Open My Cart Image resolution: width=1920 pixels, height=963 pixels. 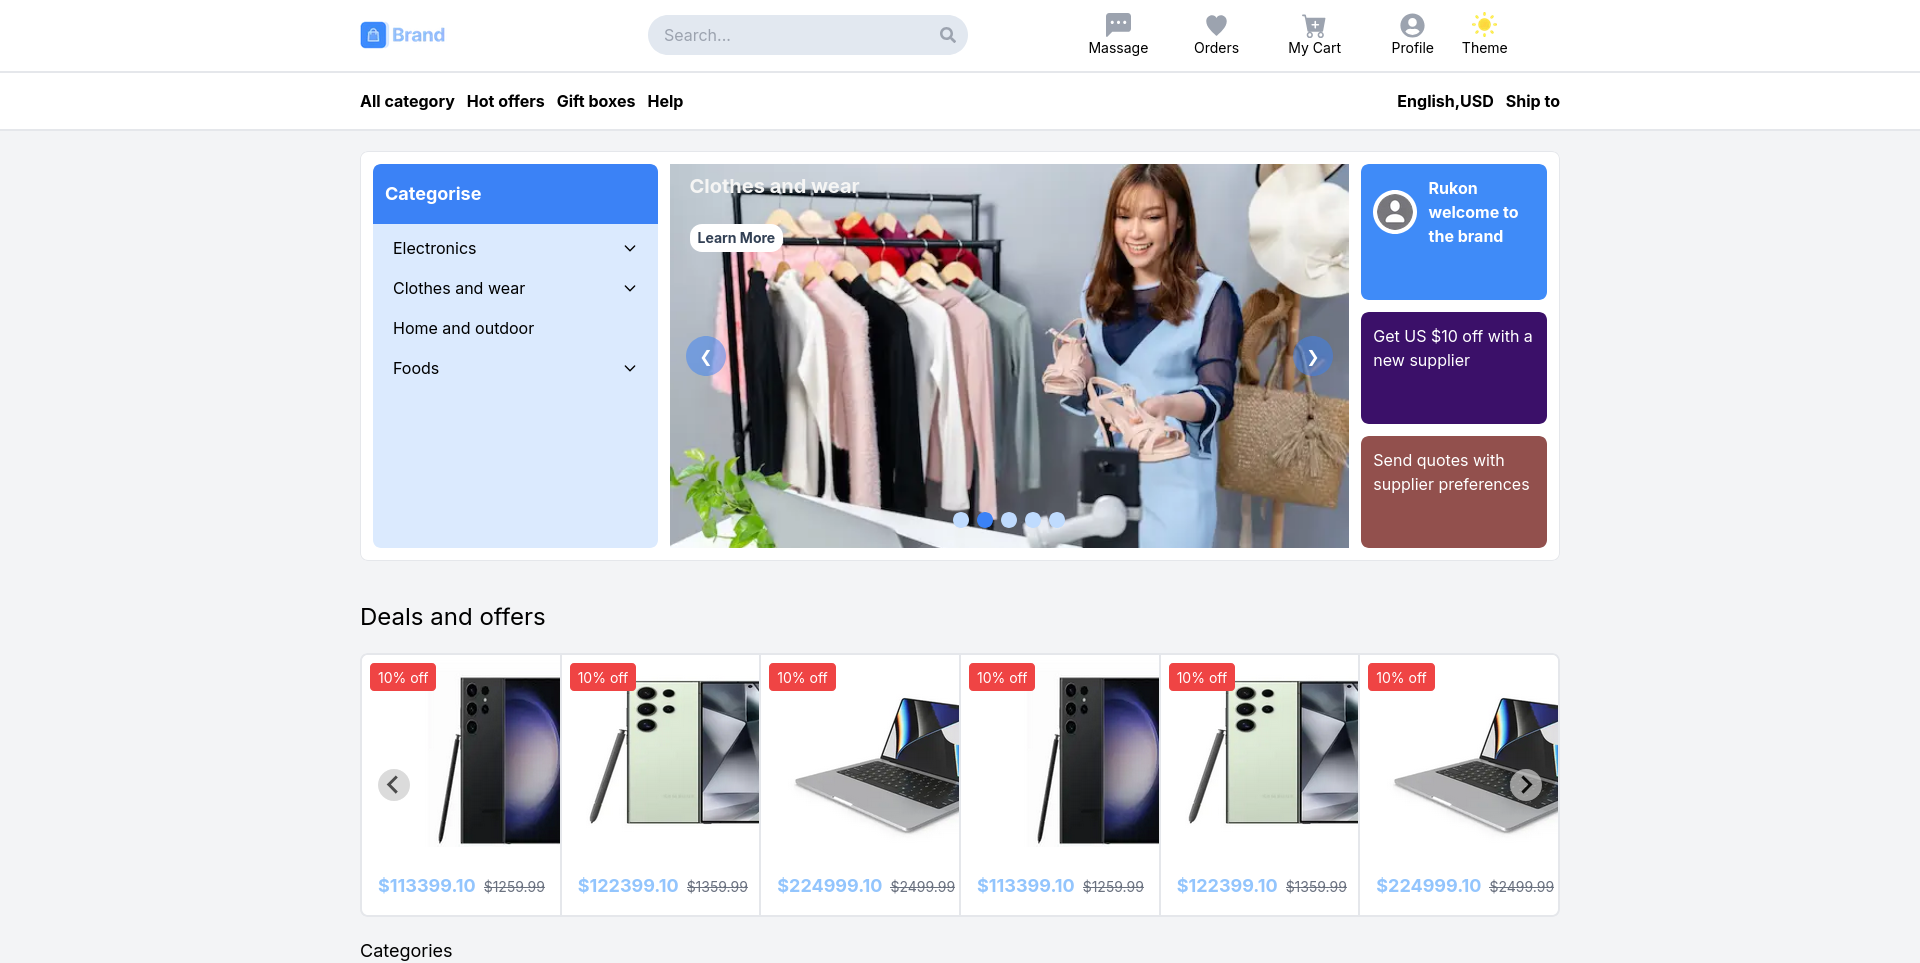(x=1314, y=25)
